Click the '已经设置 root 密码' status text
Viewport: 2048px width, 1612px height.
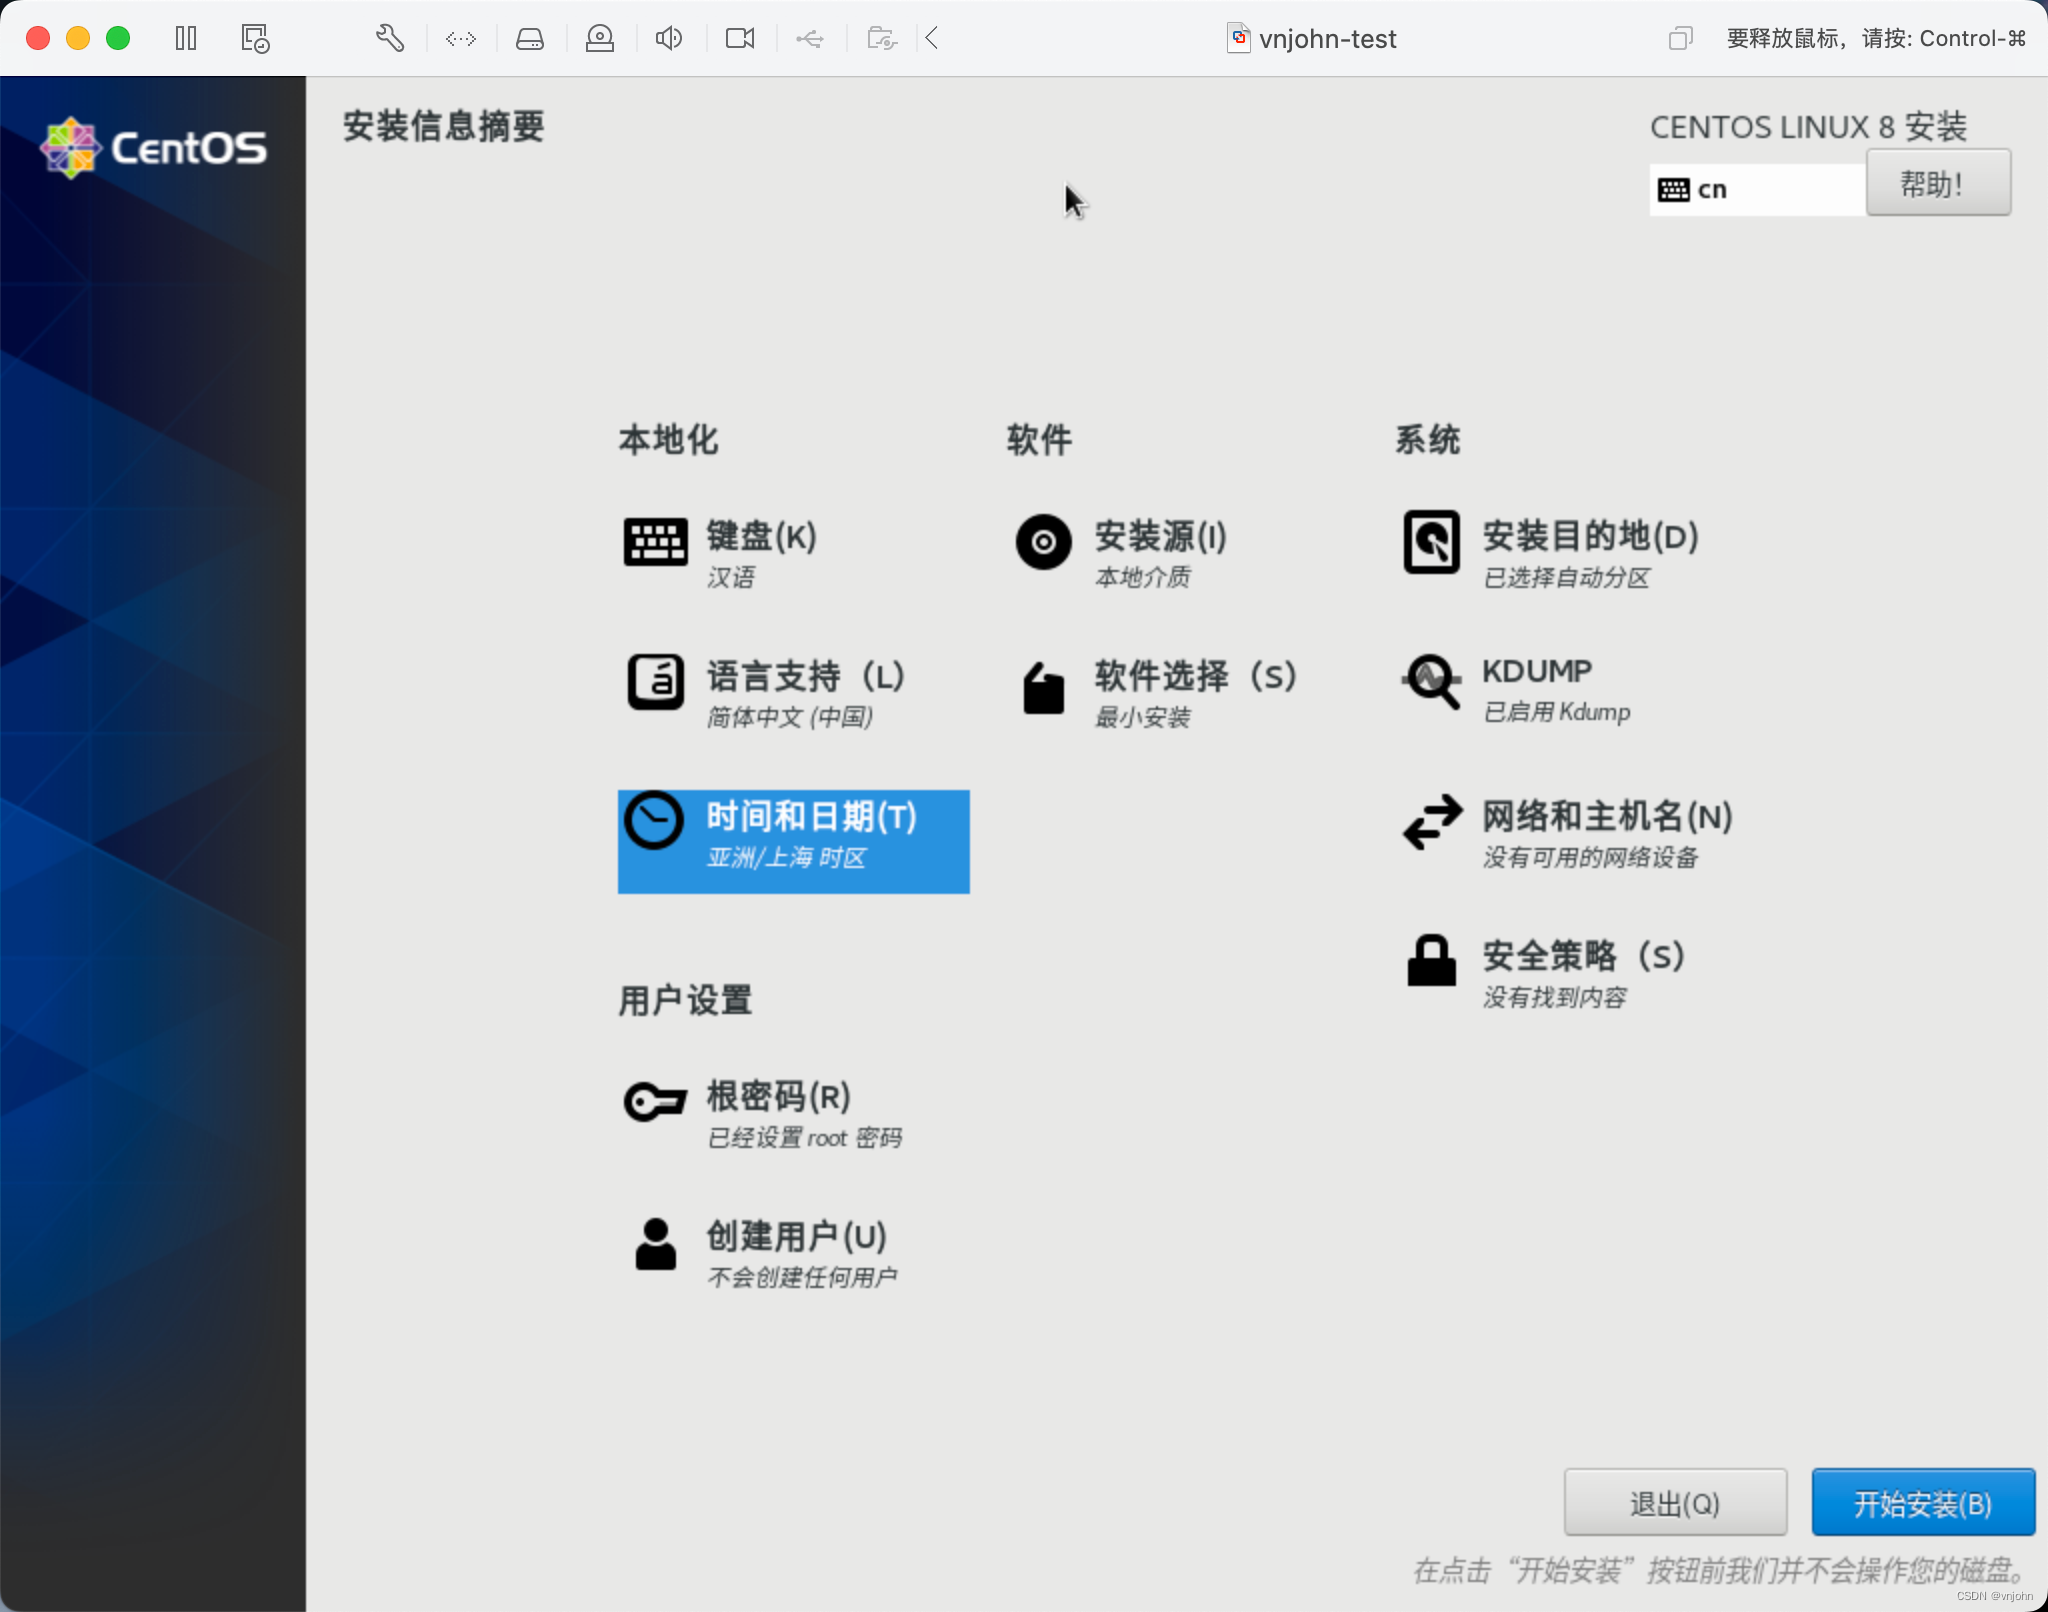click(804, 1138)
